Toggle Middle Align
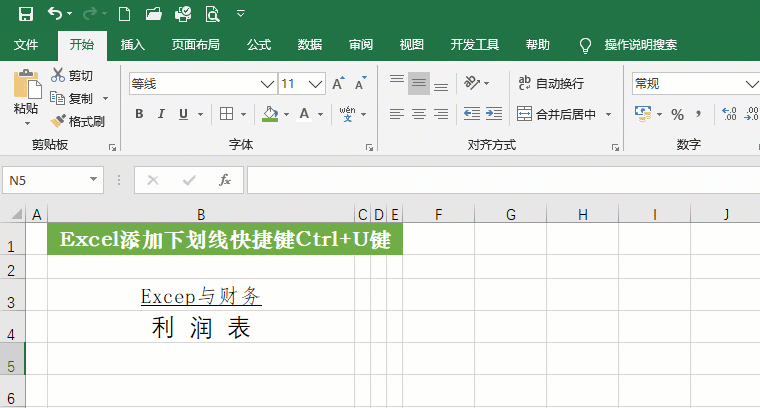Image resolution: width=760 pixels, height=408 pixels. tap(419, 84)
